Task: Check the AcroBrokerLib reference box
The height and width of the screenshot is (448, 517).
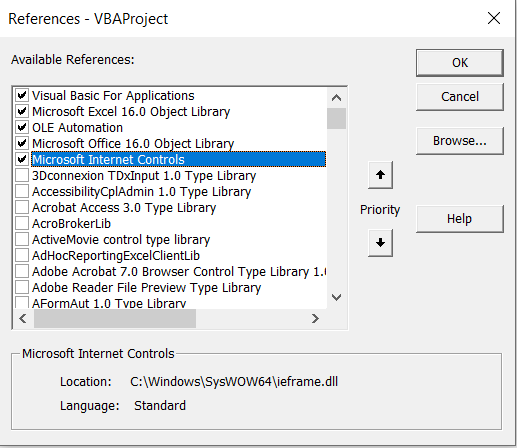Action: click(x=22, y=223)
